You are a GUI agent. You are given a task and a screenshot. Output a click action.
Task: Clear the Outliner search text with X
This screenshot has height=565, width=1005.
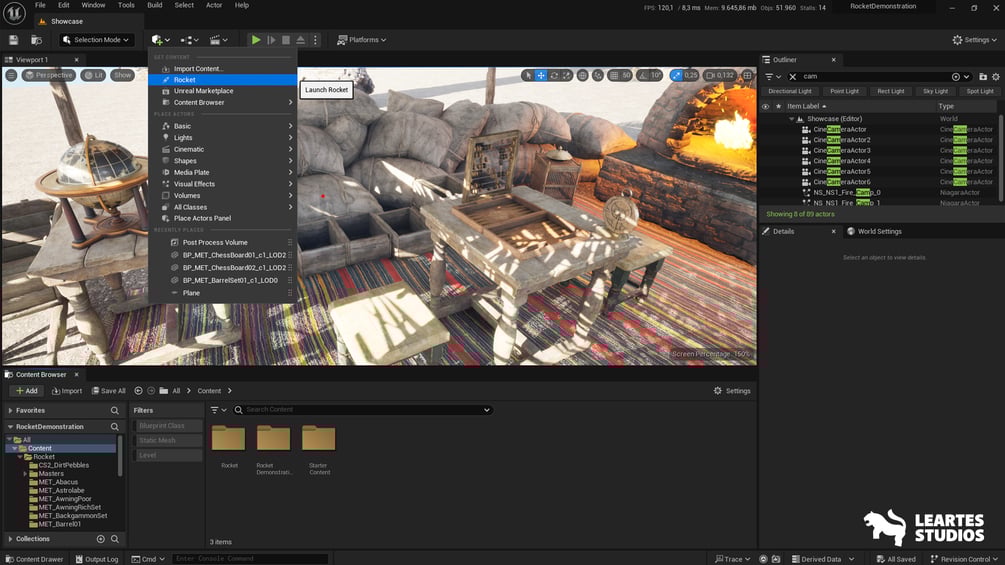point(793,77)
